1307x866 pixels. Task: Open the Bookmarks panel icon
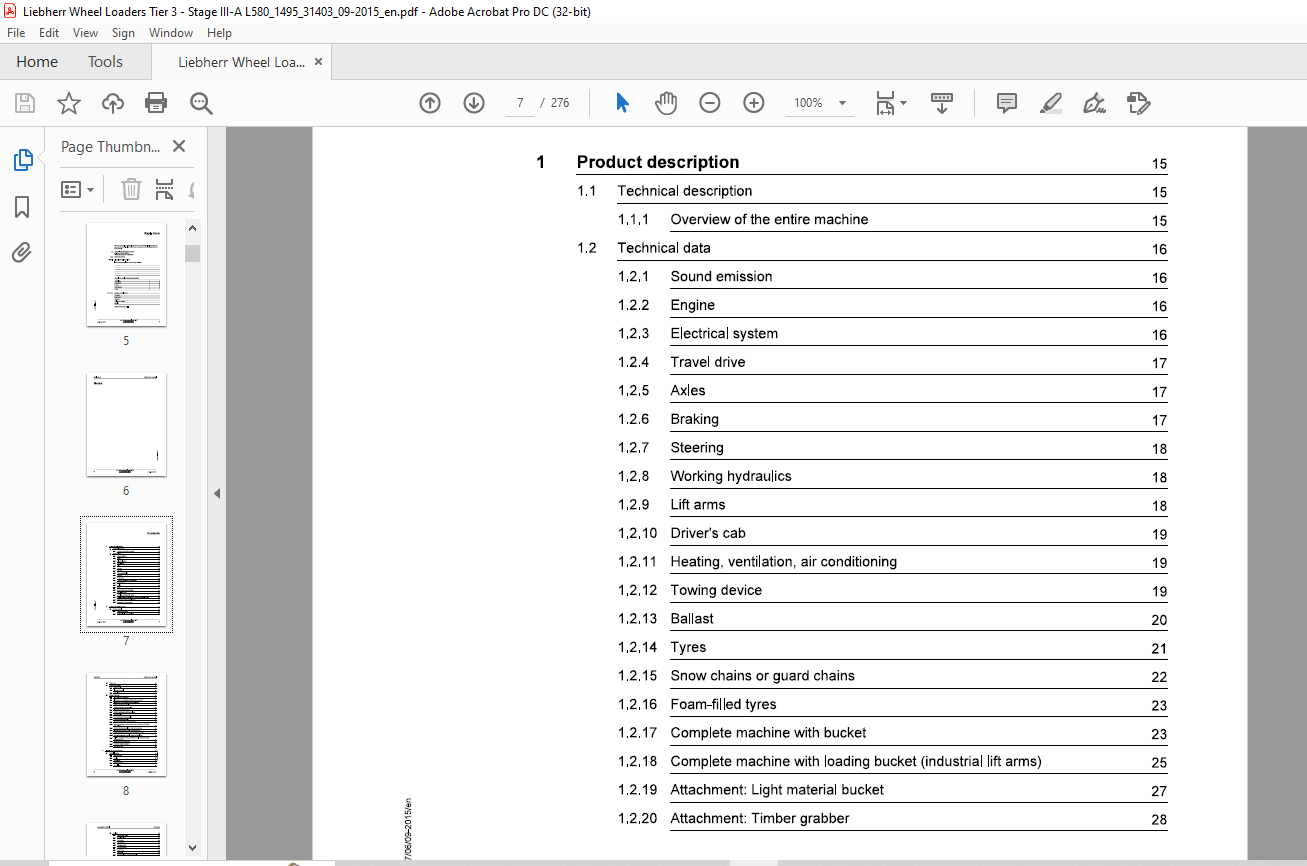click(x=22, y=207)
